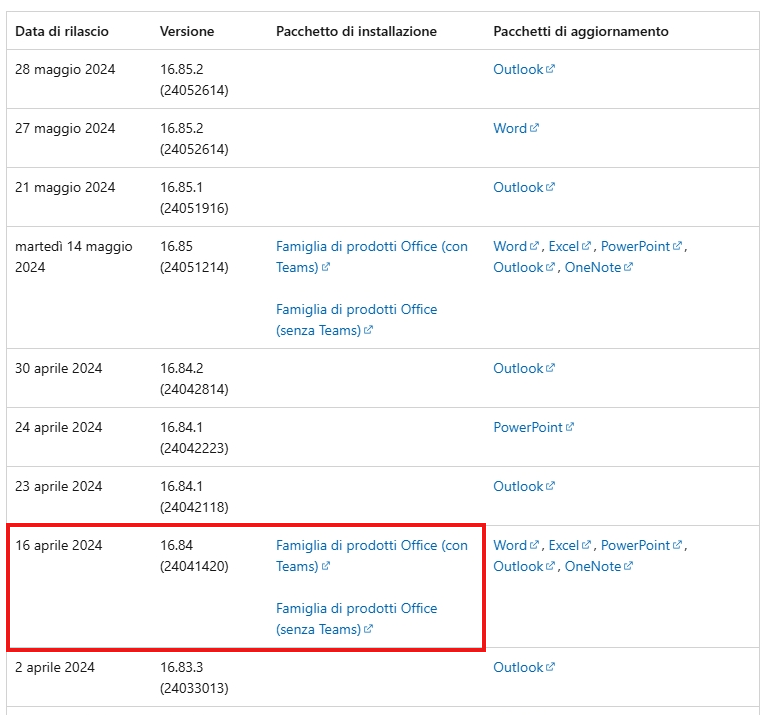Open Outlook update link for 23 aprile 2024
Screen dimensions: 771x715
click(x=524, y=486)
